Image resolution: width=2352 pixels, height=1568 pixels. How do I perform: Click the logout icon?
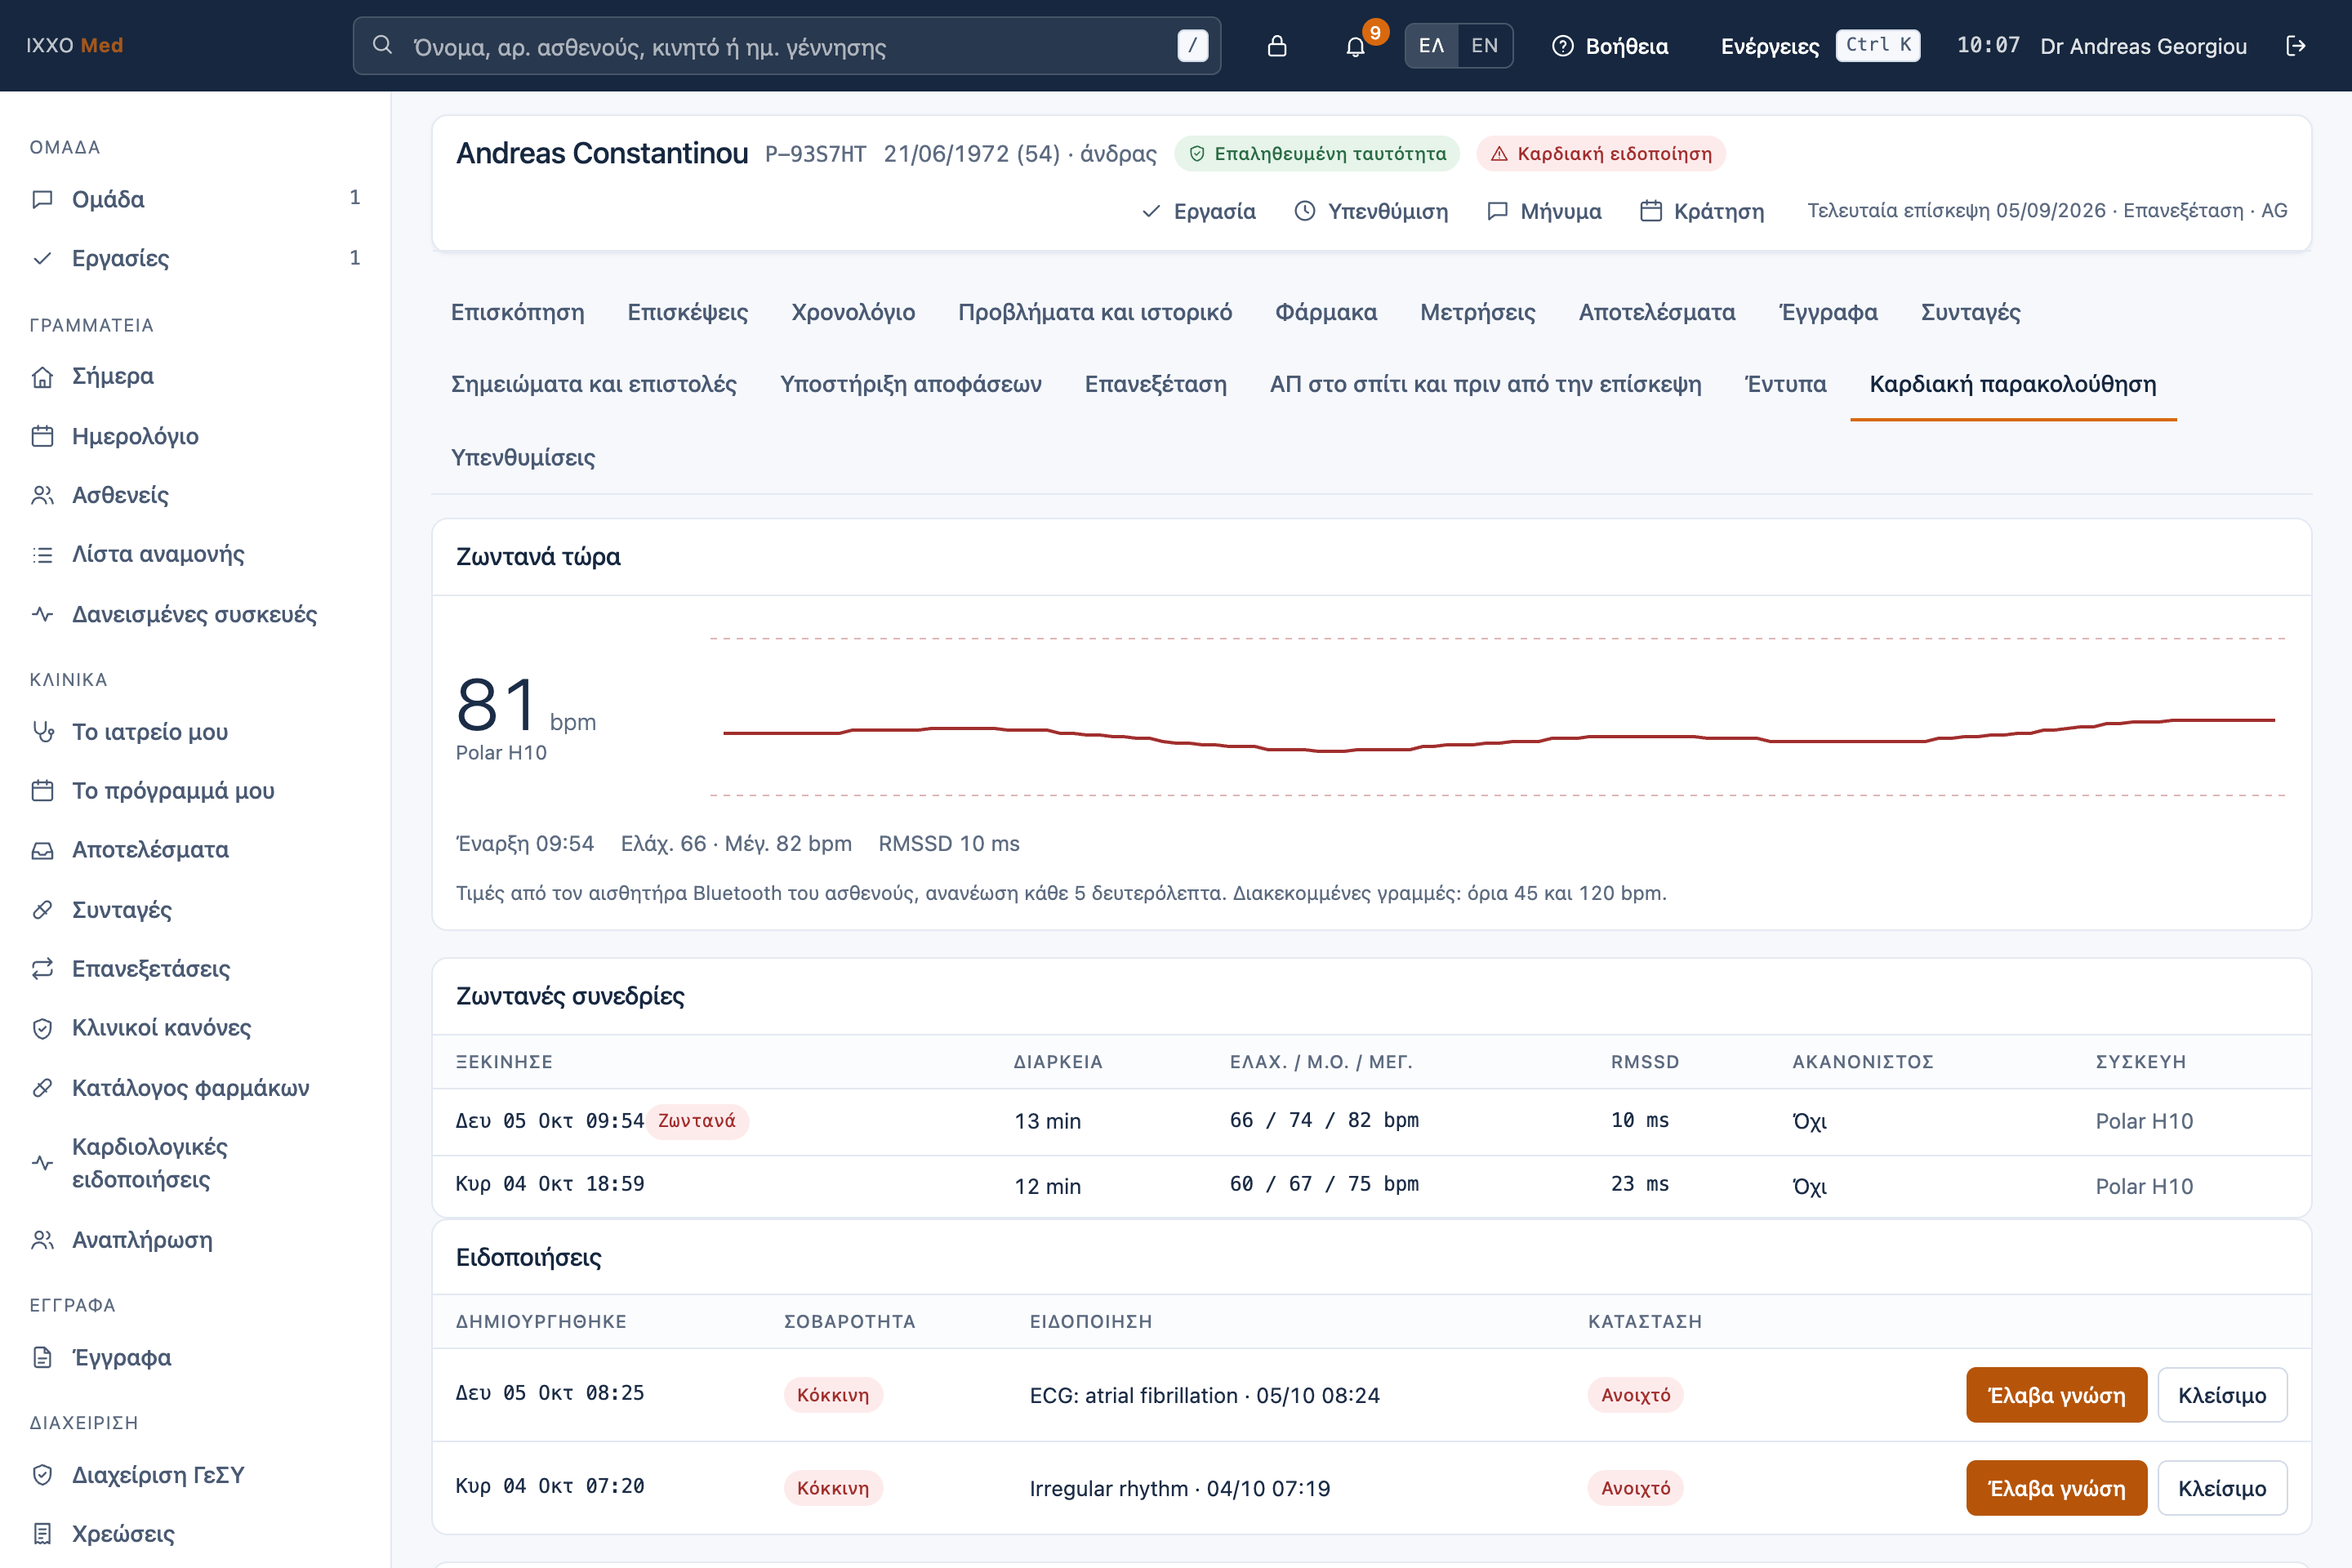[x=2296, y=46]
